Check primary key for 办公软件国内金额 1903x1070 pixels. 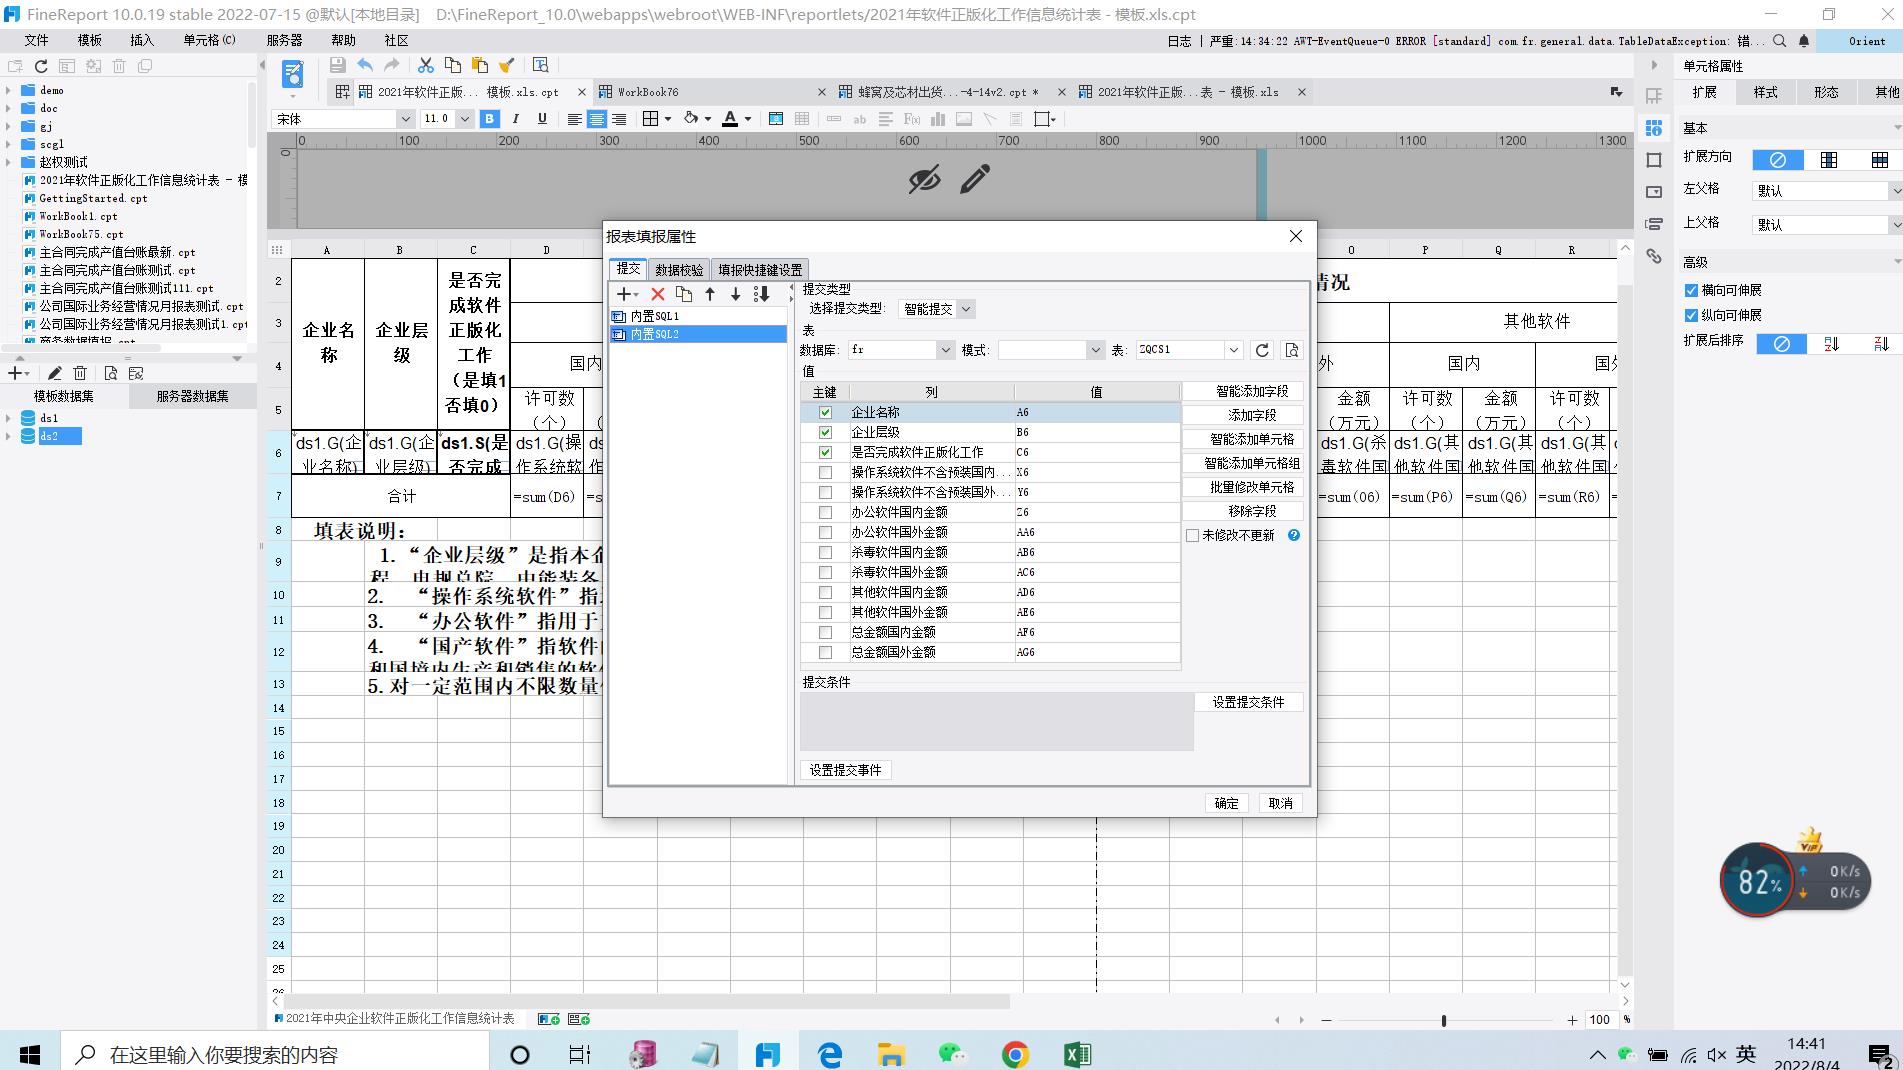tap(825, 512)
